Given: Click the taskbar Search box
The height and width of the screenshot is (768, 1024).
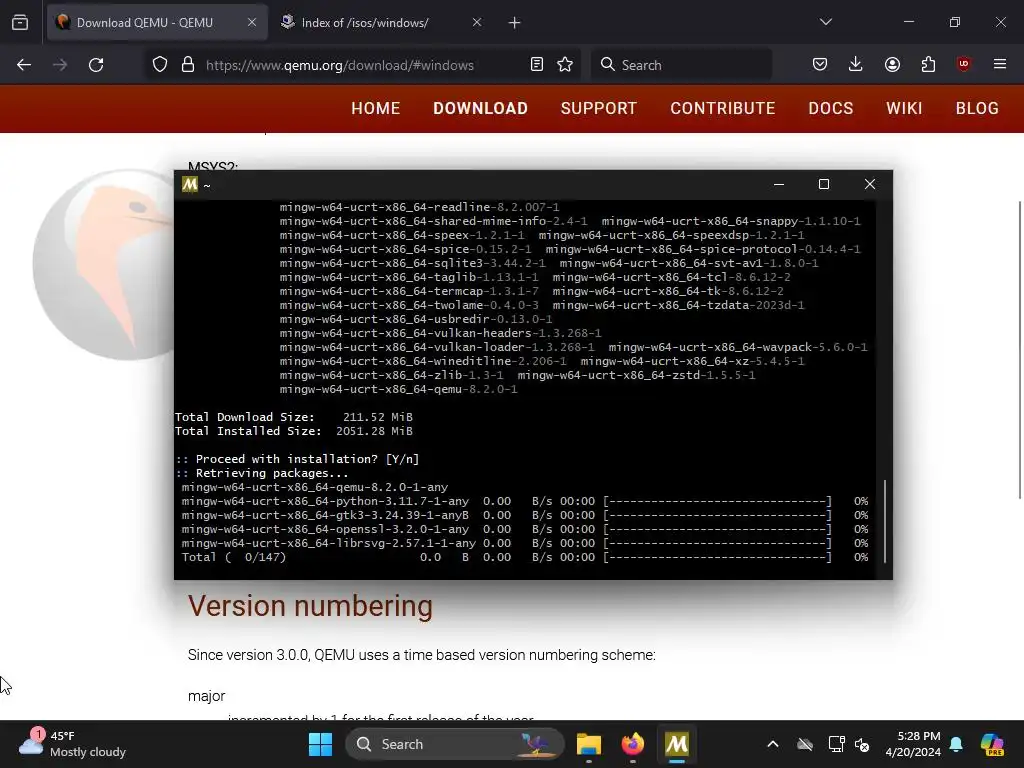Looking at the screenshot, I should (x=455, y=744).
